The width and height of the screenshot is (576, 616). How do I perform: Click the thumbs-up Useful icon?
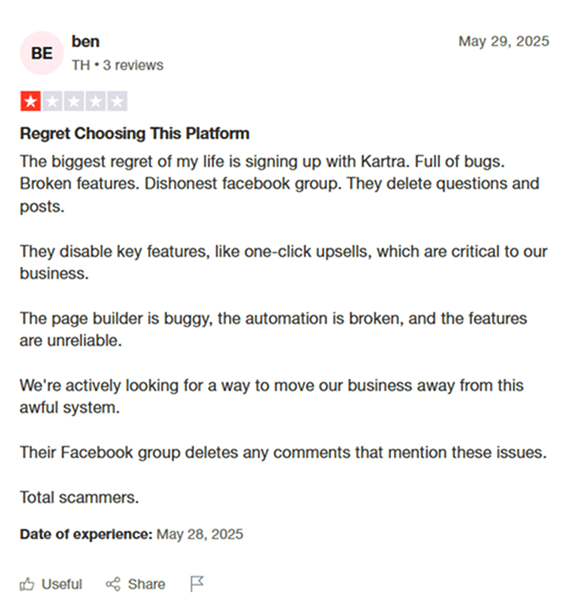(x=27, y=584)
